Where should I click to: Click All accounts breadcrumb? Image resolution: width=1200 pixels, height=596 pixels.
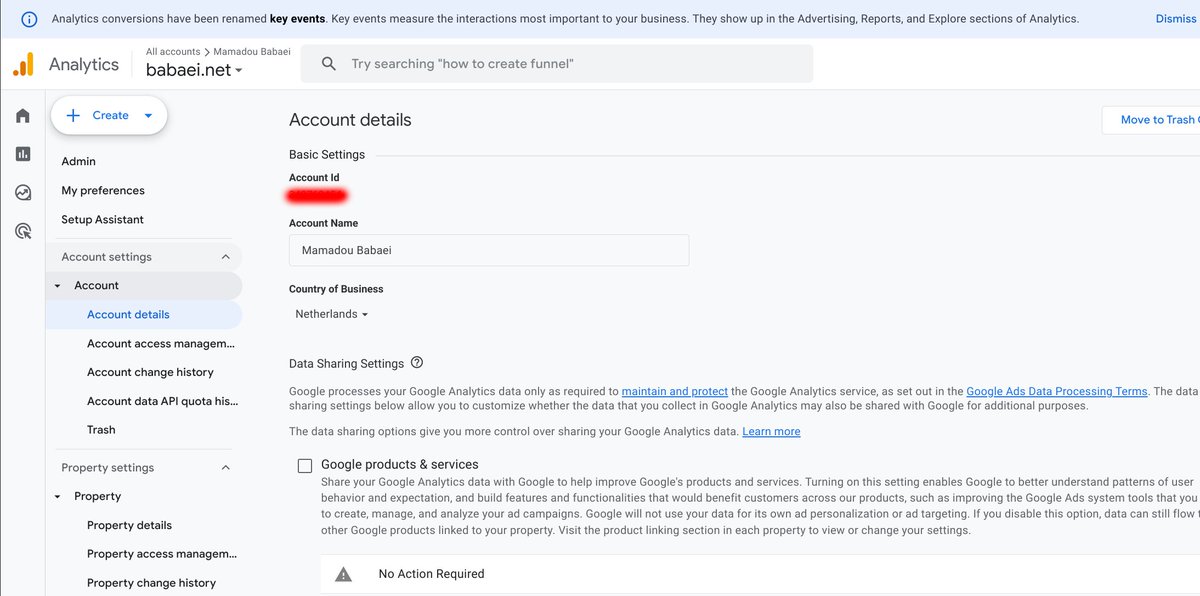pos(173,51)
